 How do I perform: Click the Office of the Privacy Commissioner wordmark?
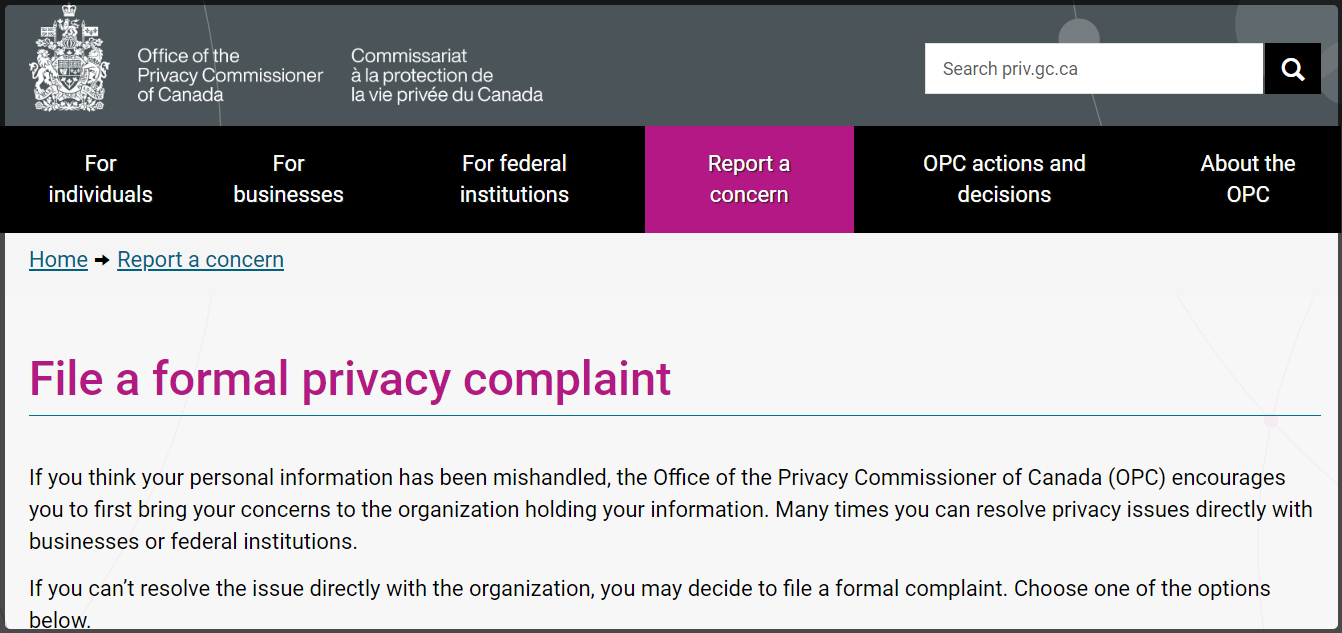(x=230, y=75)
